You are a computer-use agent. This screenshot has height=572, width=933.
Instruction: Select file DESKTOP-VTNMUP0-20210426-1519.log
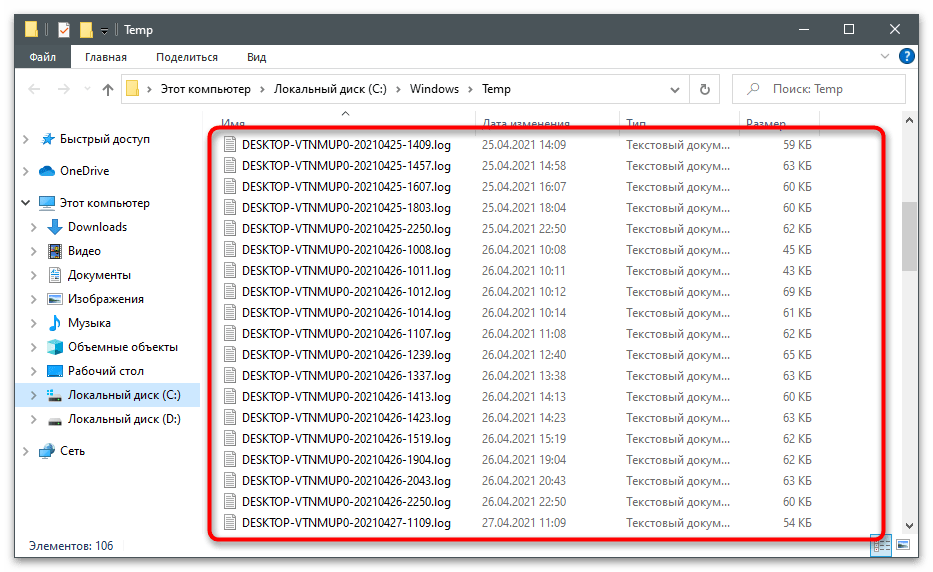click(x=346, y=439)
